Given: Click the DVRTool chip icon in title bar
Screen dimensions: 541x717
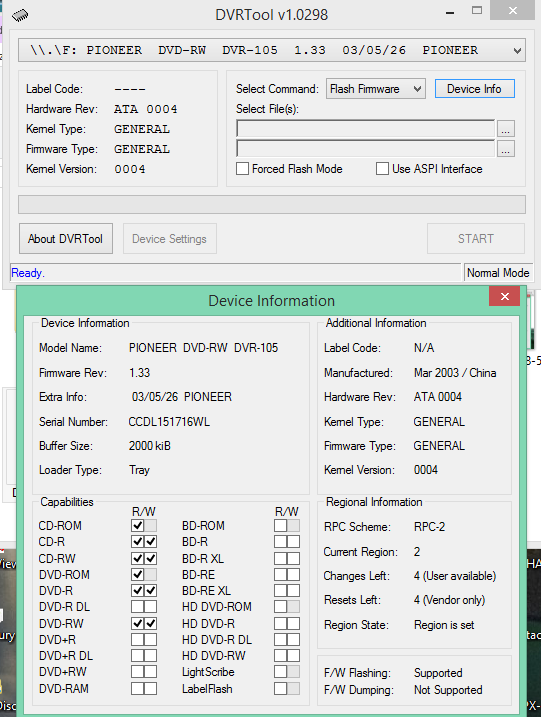Looking at the screenshot, I should pyautogui.click(x=20, y=16).
